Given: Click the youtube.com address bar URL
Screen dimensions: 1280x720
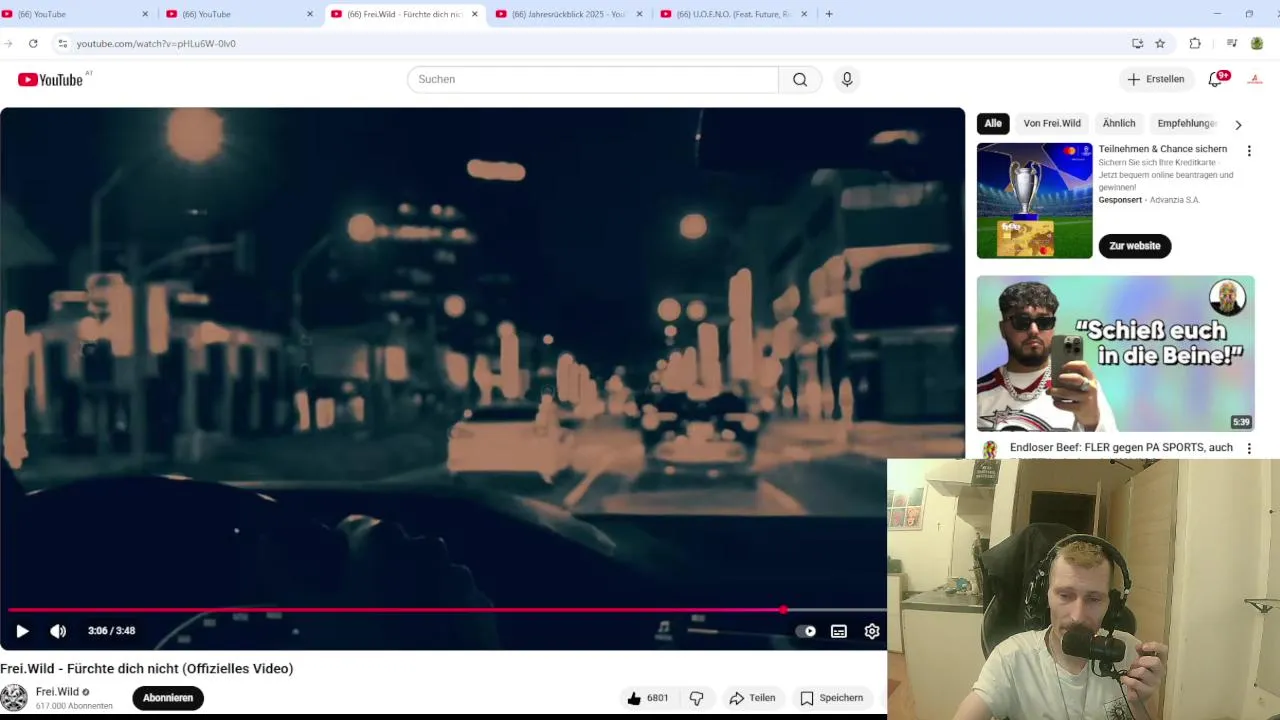Looking at the screenshot, I should [156, 44].
